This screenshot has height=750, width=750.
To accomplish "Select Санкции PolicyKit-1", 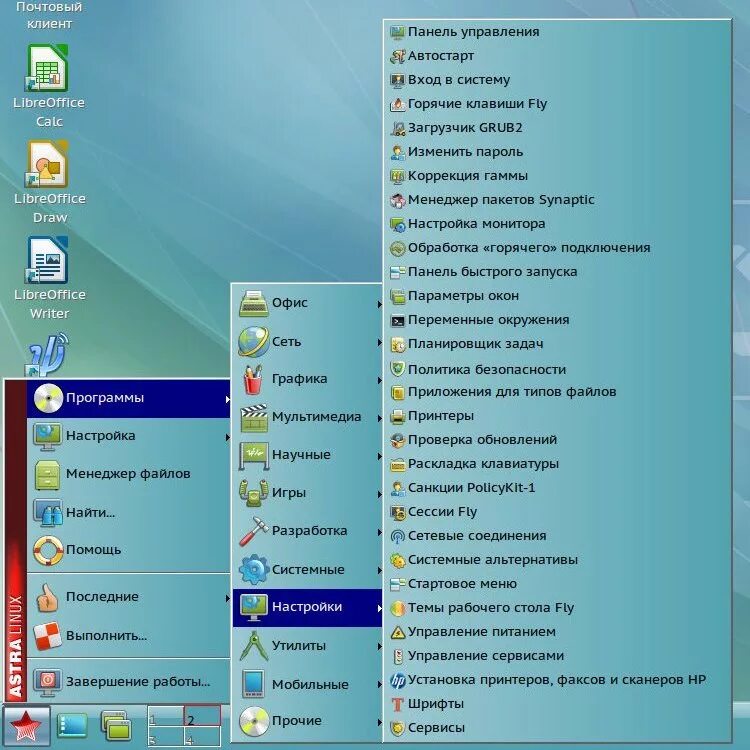I will [558, 488].
